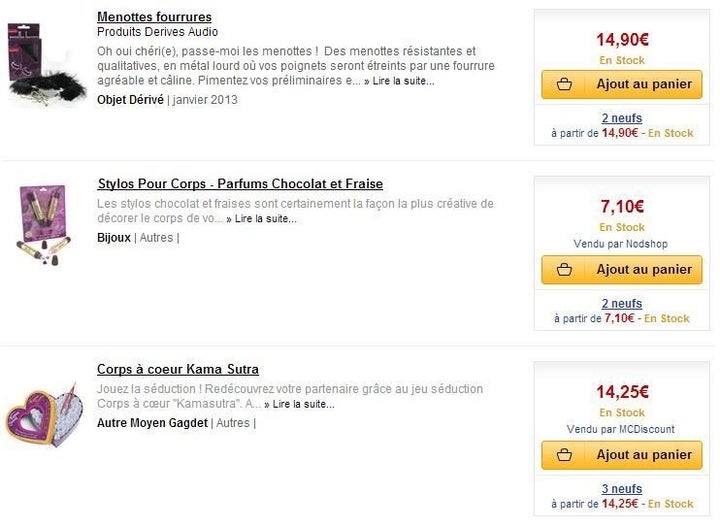Viewport: 720px width, 527px height.
Task: Click basket icon for Menottes fourrures
Action: coord(564,84)
